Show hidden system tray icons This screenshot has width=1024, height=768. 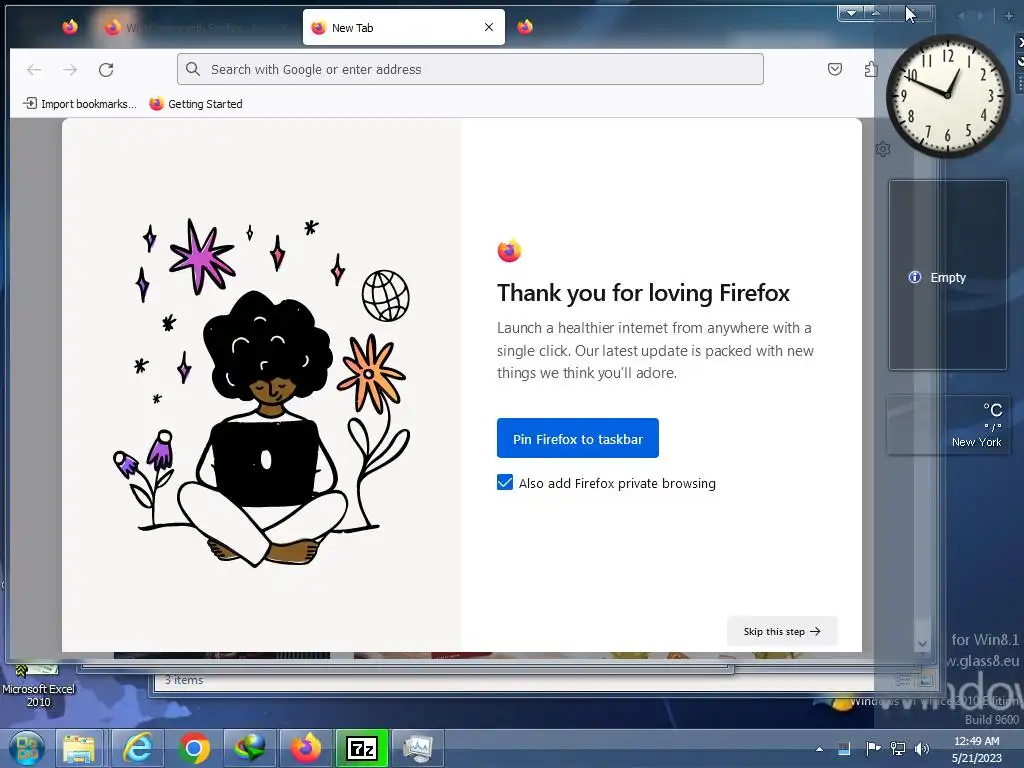(819, 749)
